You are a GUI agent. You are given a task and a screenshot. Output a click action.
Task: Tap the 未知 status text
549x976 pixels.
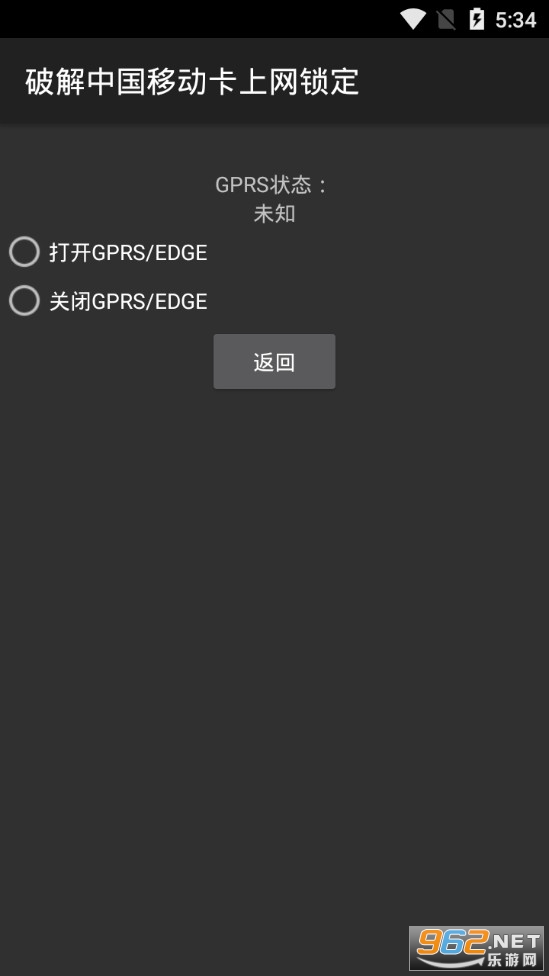[x=274, y=214]
